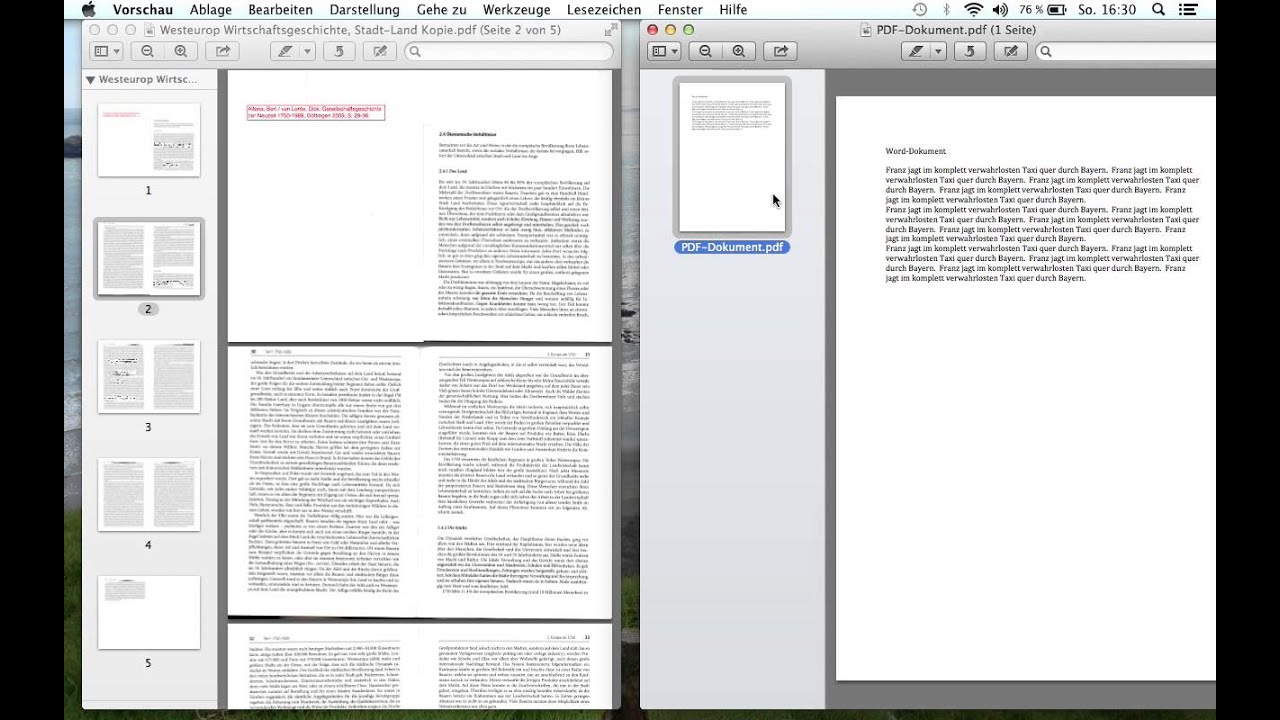Select page 2 thumbnail in sidebar
The width and height of the screenshot is (1280, 720).
tap(149, 258)
